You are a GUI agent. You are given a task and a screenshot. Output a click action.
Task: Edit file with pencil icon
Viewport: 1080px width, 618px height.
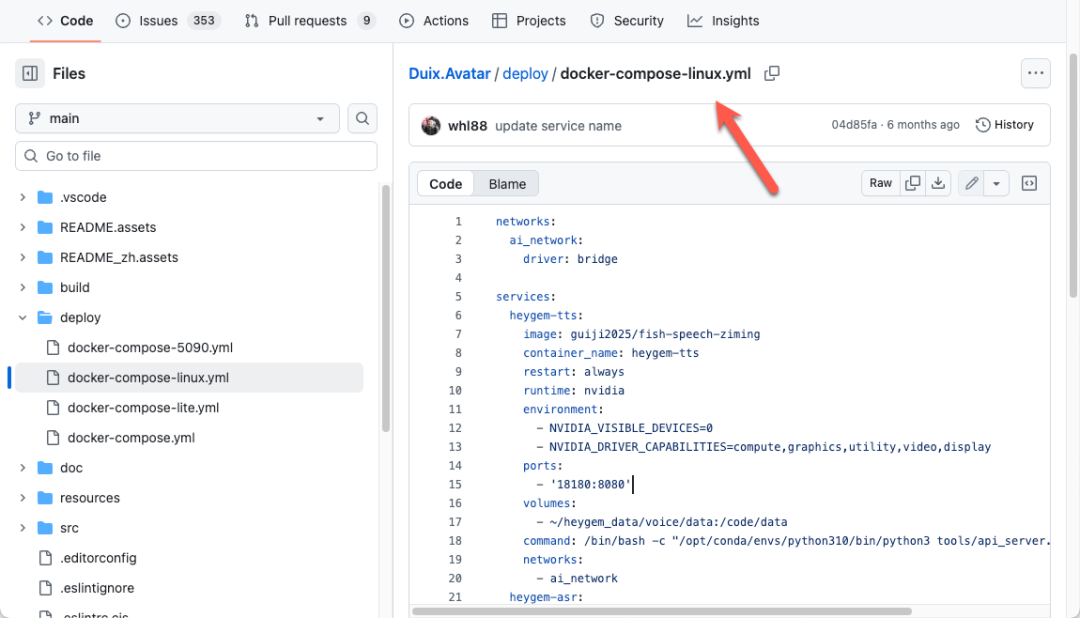(971, 183)
